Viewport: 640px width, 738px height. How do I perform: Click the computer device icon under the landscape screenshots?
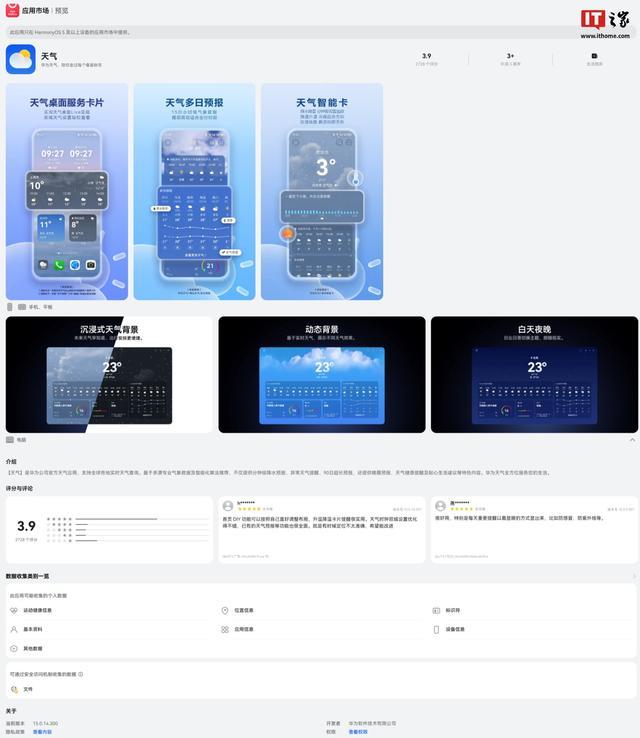10,440
